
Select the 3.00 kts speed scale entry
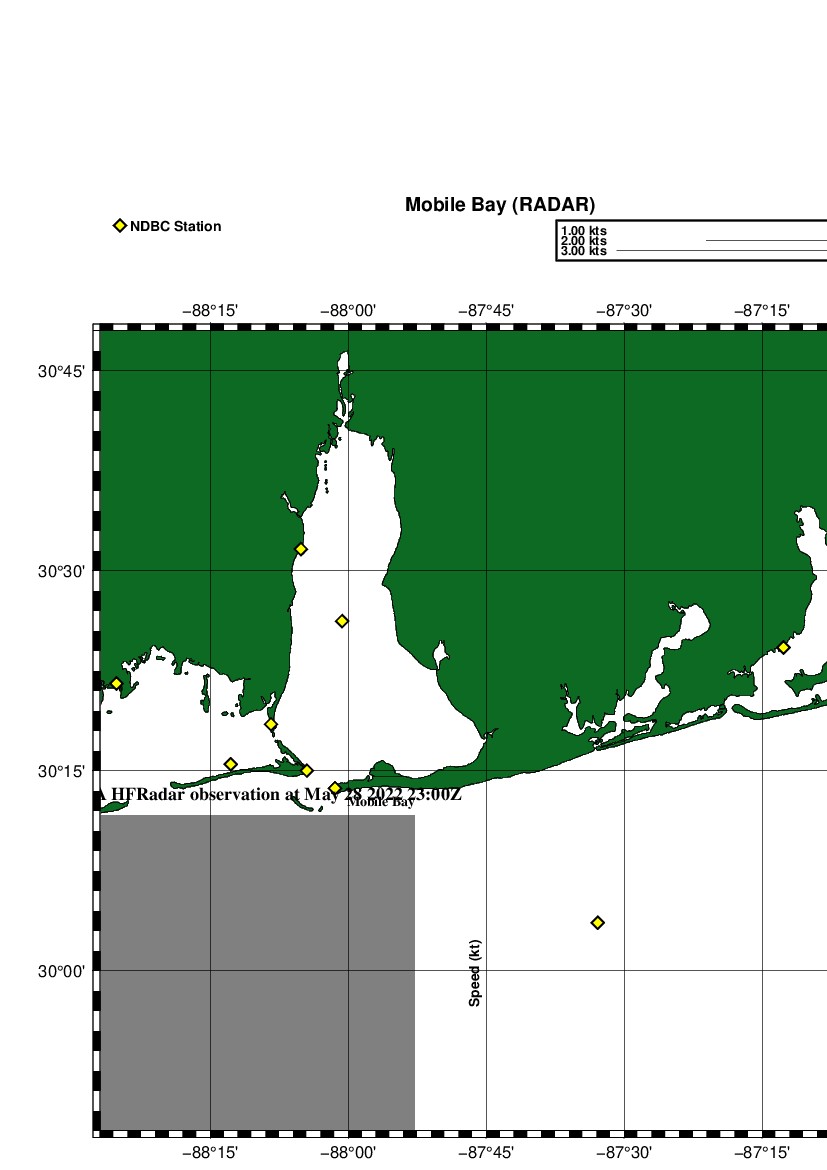coord(584,251)
